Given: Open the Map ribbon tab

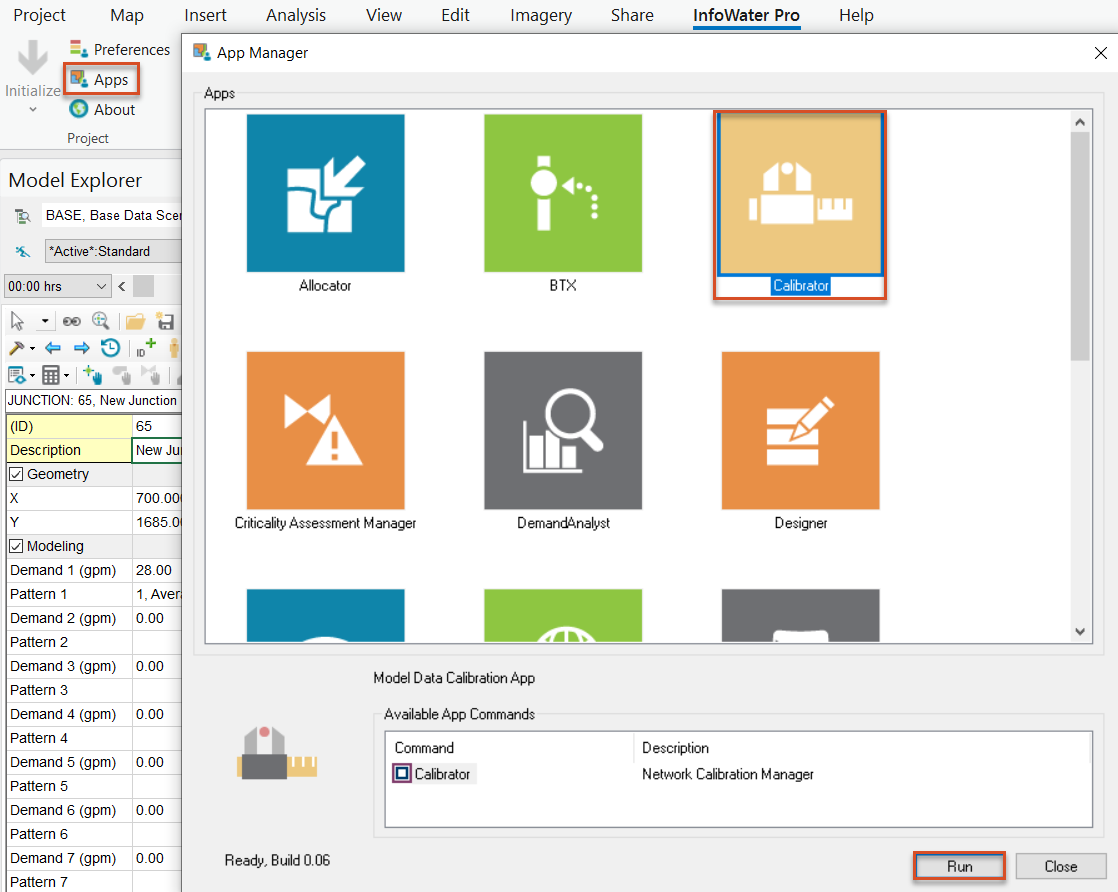Looking at the screenshot, I should point(127,15).
